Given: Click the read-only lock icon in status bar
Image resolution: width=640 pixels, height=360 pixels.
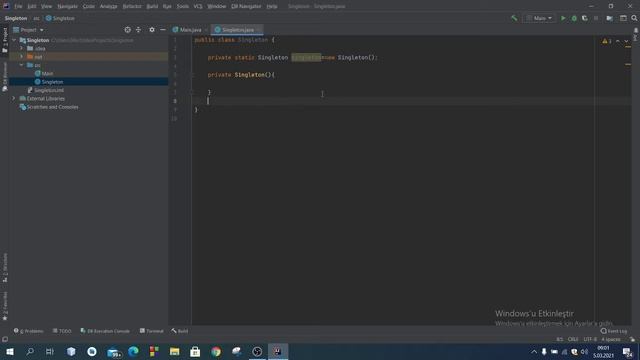Looking at the screenshot, I should (x=632, y=339).
